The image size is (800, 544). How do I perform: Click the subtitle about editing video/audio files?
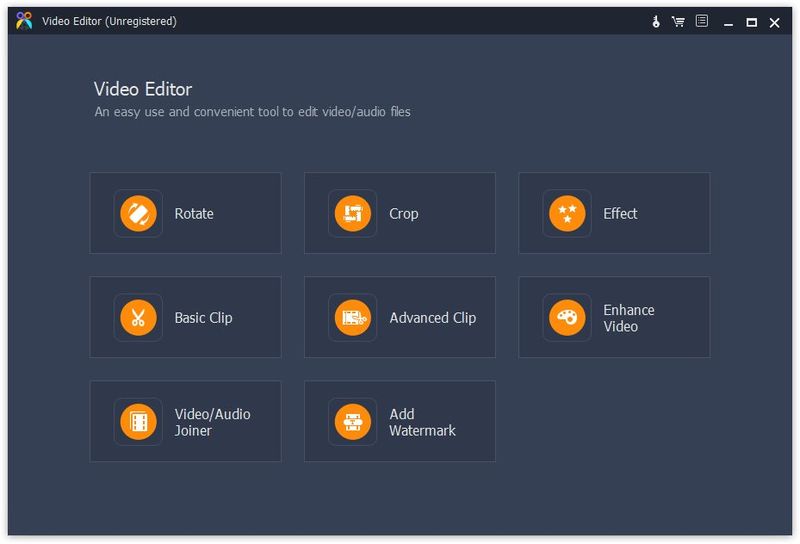[253, 112]
